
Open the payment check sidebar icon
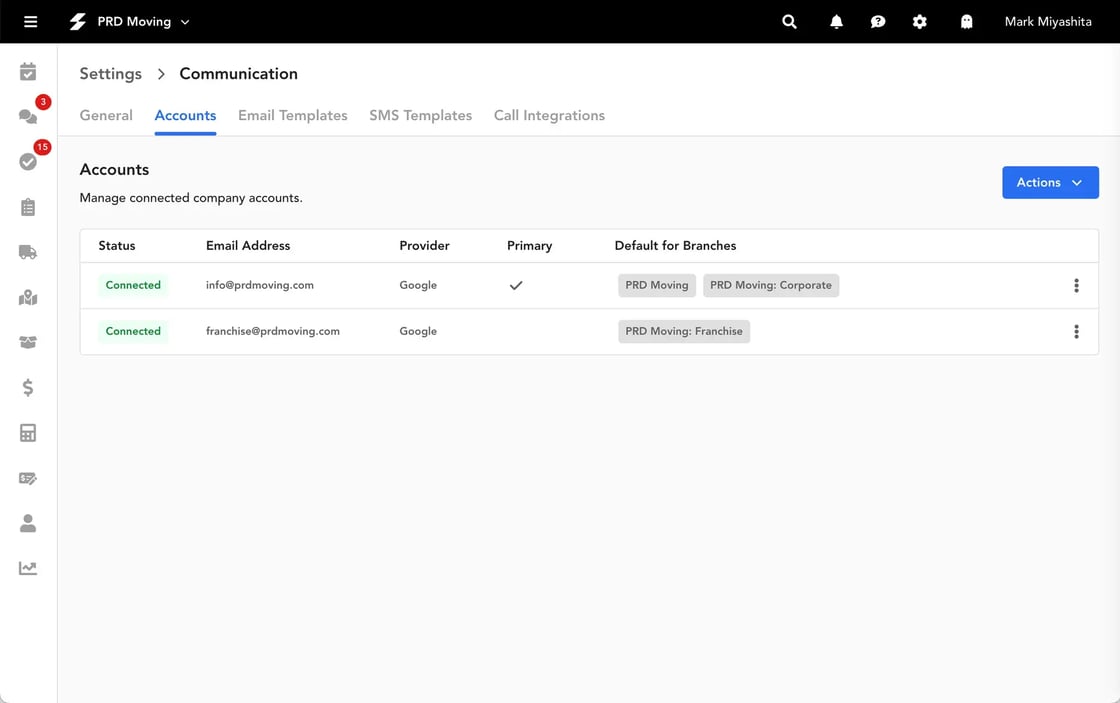[x=28, y=478]
